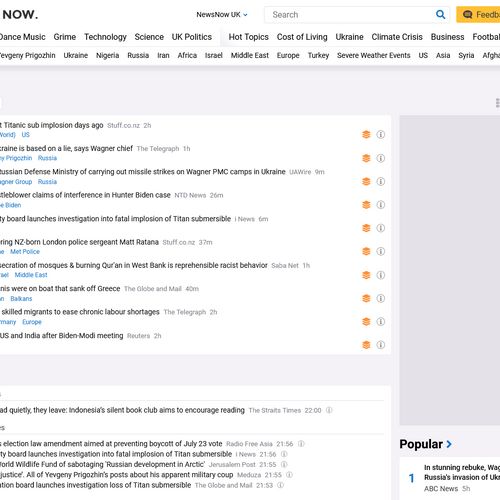Go to Iran subtopic link
The image size is (500, 500).
[163, 55]
